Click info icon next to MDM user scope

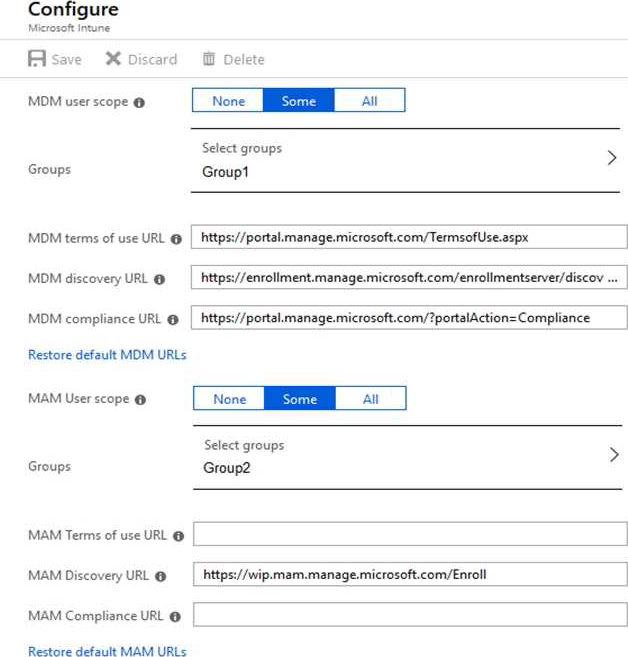[139, 102]
